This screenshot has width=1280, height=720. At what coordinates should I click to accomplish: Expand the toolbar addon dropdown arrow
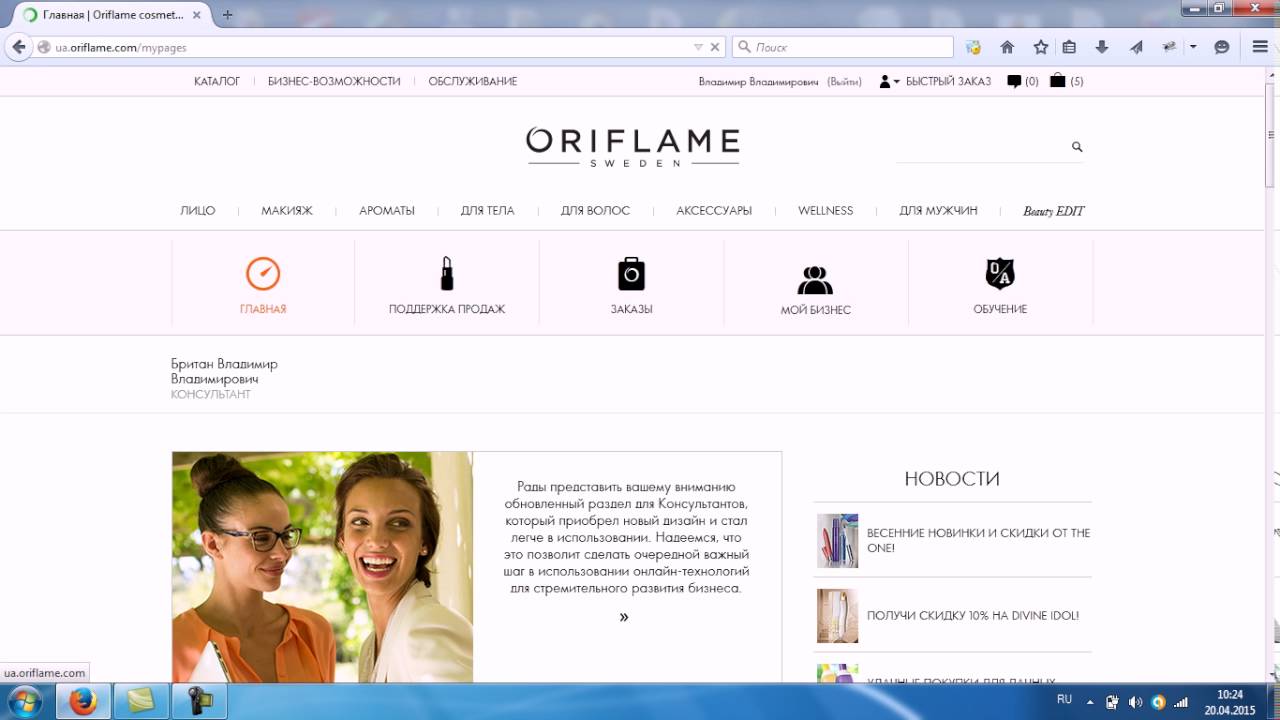point(1193,47)
